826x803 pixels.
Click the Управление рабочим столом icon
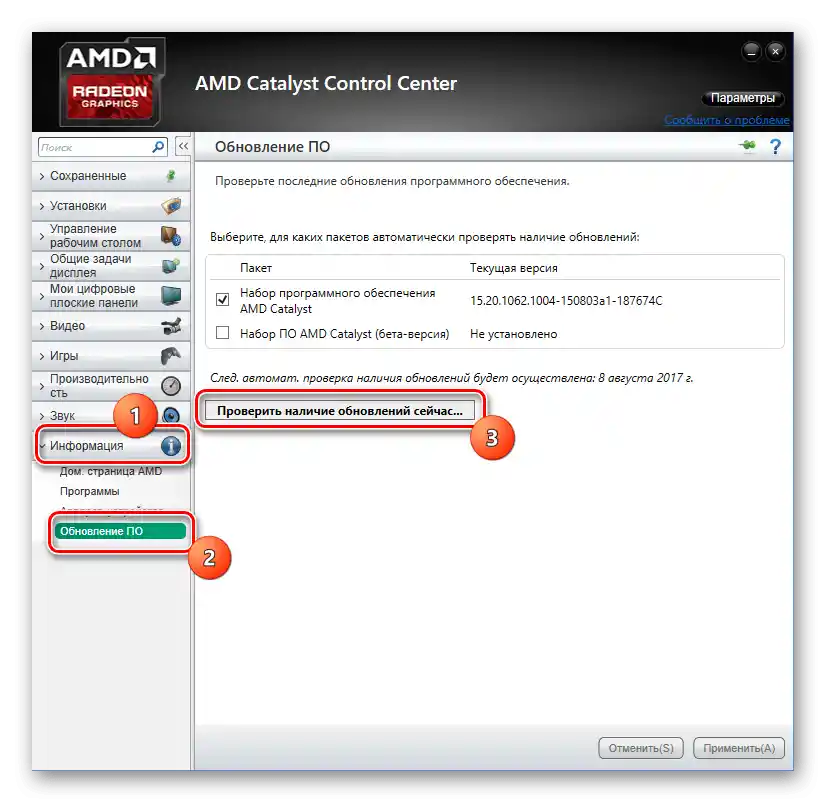click(171, 236)
